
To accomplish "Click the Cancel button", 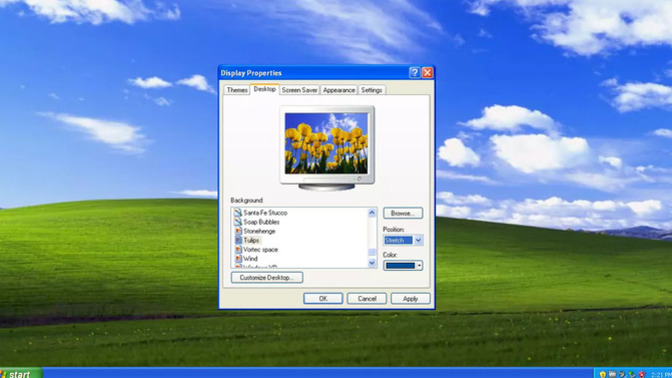I will pos(367,298).
